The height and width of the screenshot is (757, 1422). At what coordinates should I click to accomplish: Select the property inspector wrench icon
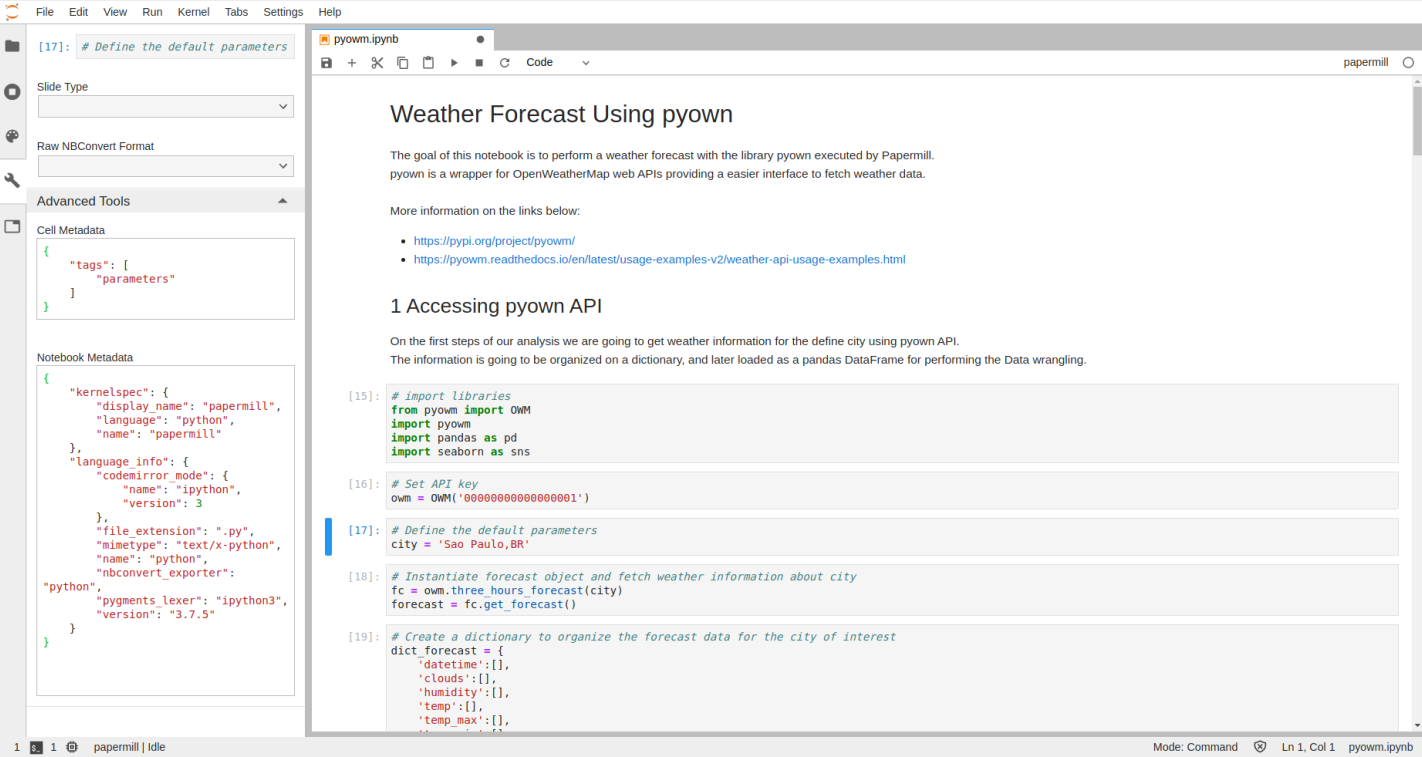12,180
